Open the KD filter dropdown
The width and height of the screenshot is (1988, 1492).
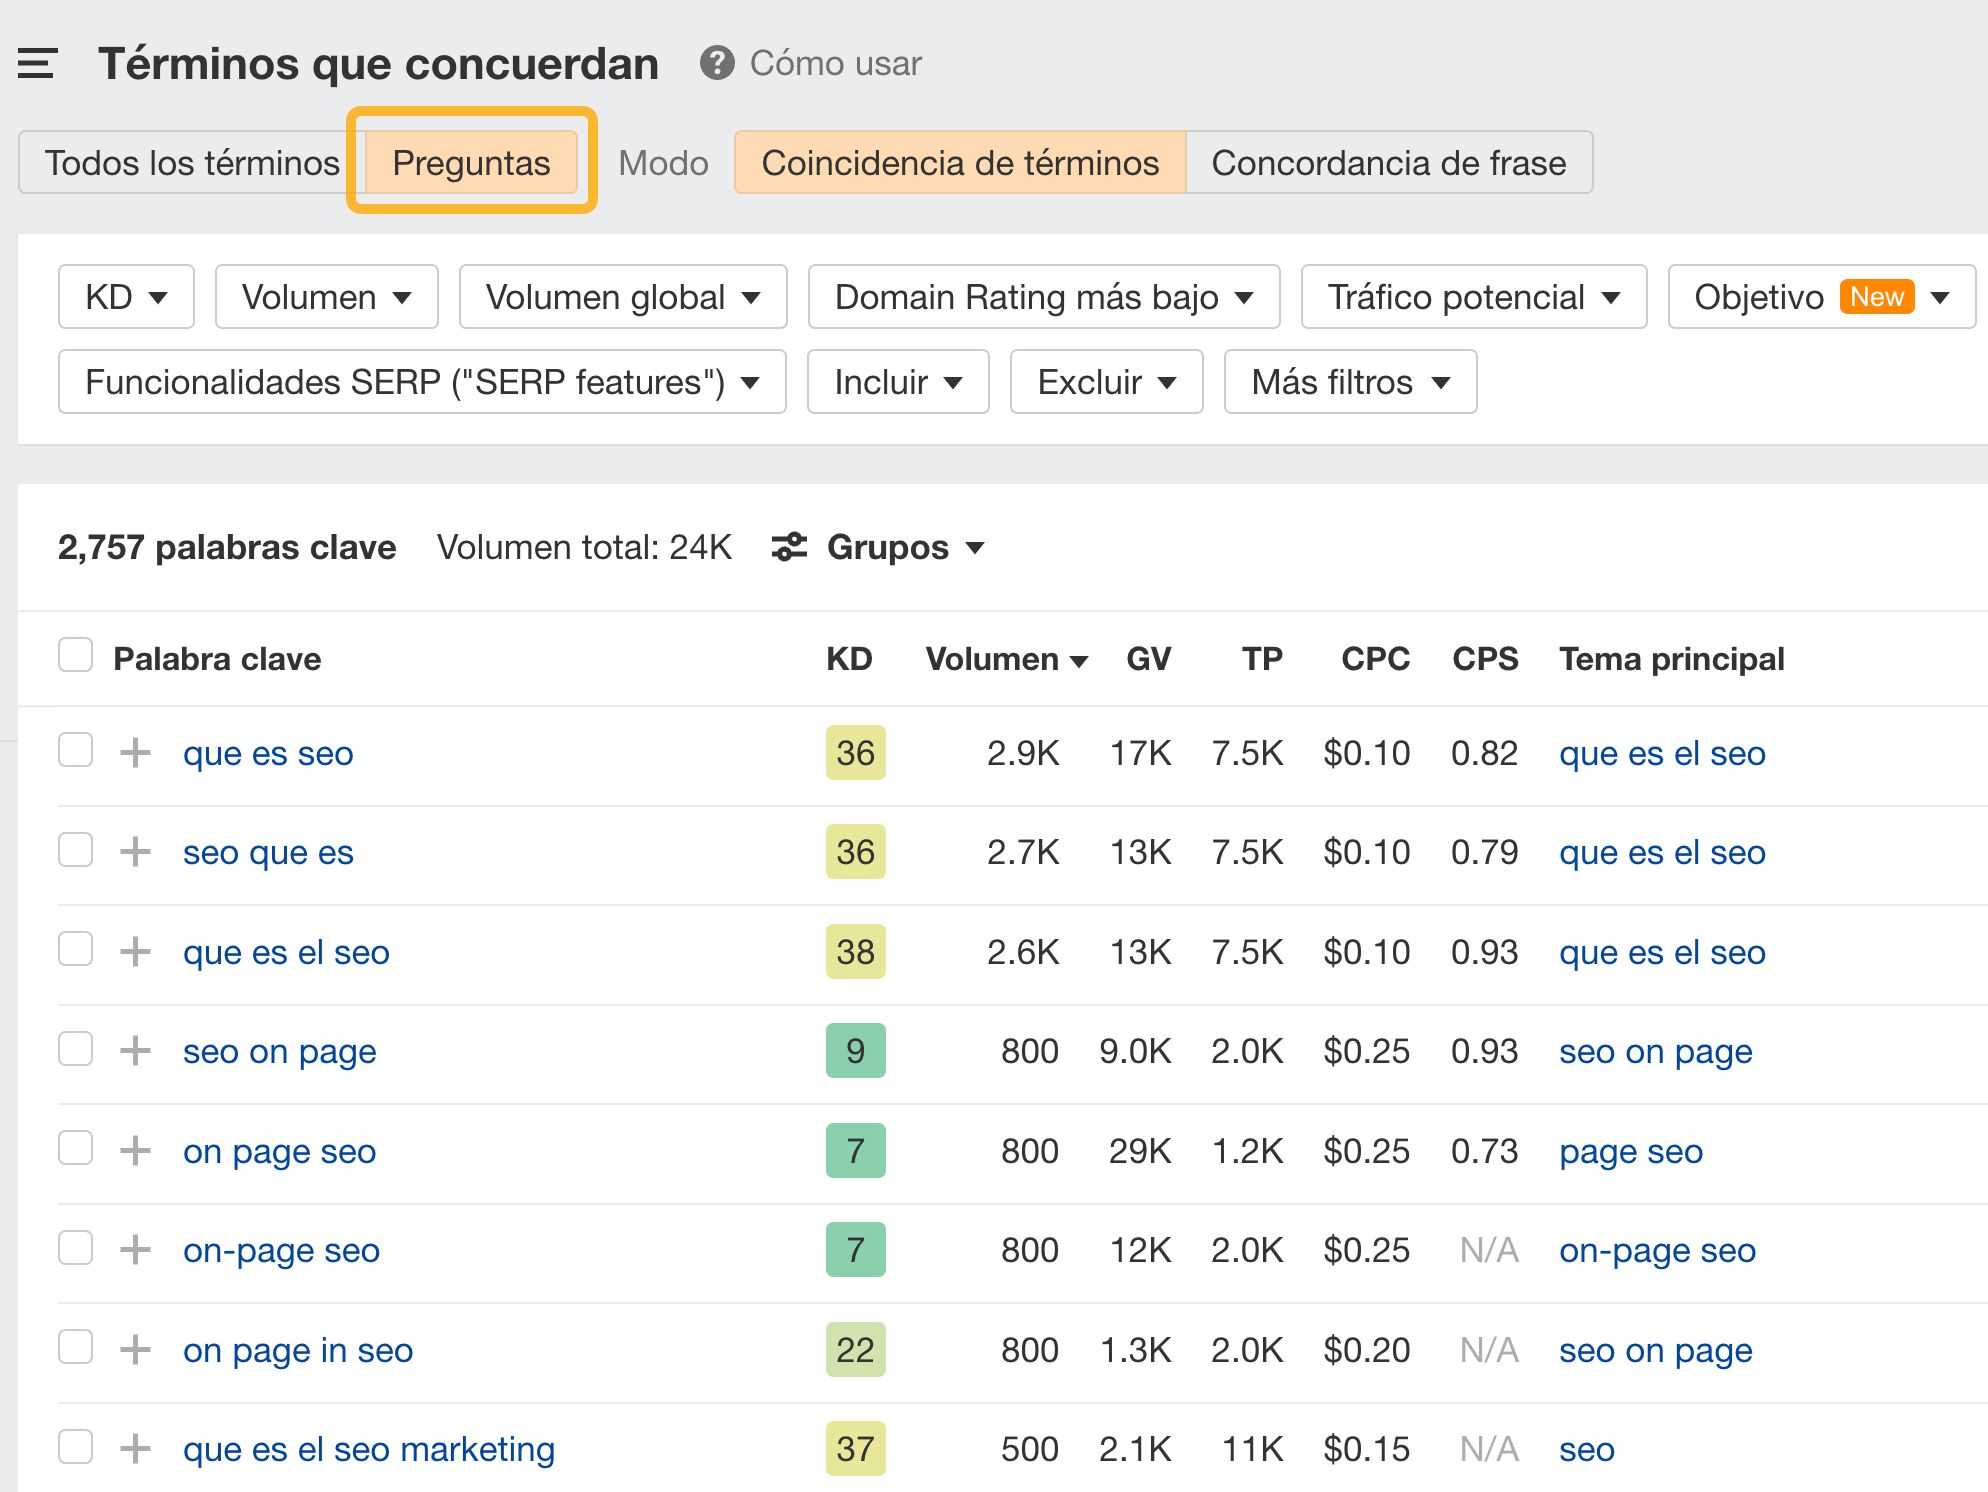click(x=125, y=296)
